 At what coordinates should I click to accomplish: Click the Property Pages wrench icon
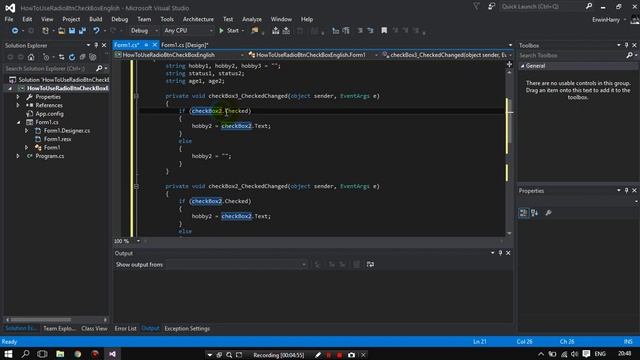click(x=549, y=213)
